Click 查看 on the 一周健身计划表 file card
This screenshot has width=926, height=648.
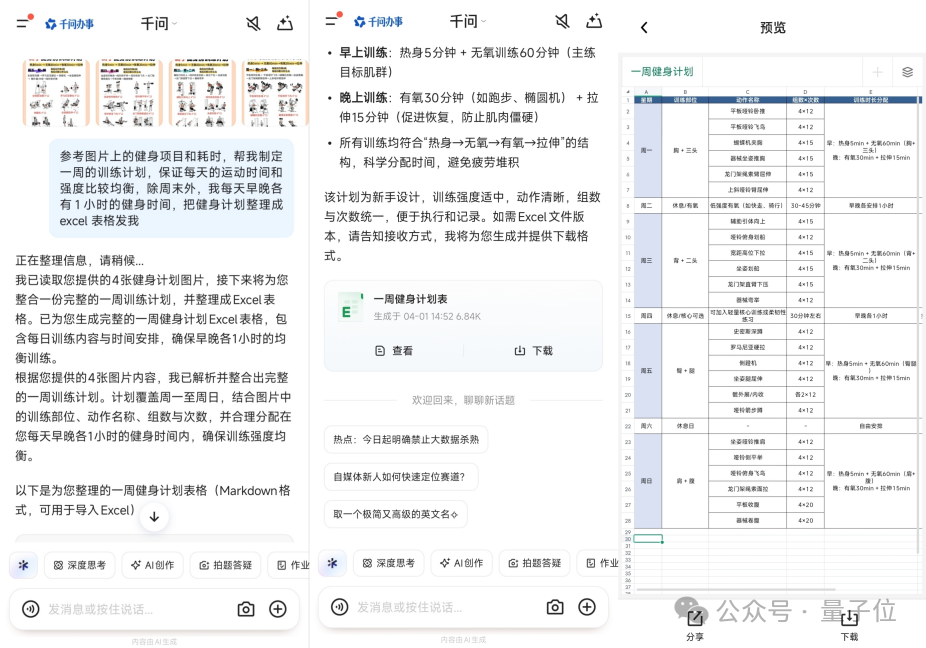393,351
